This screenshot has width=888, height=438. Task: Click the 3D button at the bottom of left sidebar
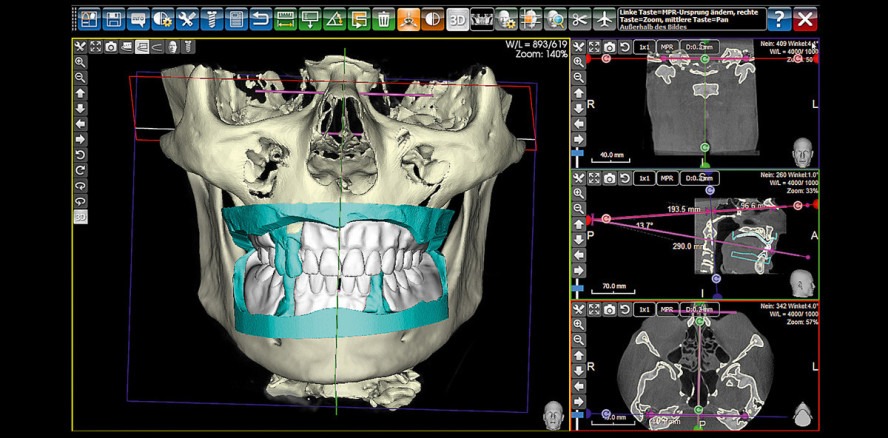pyautogui.click(x=80, y=216)
